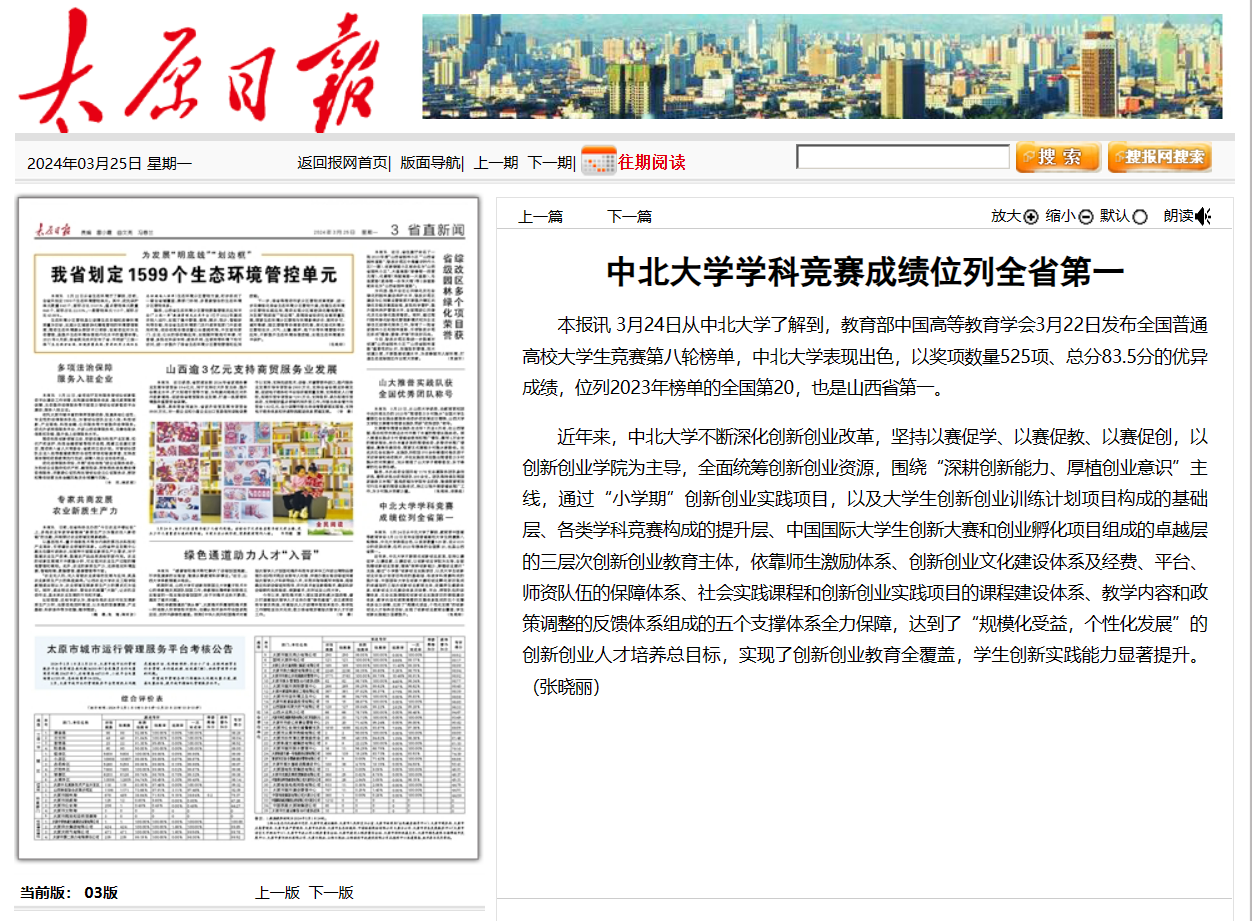Select the 默认 font size circle
The width and height of the screenshot is (1252, 921).
(x=1140, y=216)
